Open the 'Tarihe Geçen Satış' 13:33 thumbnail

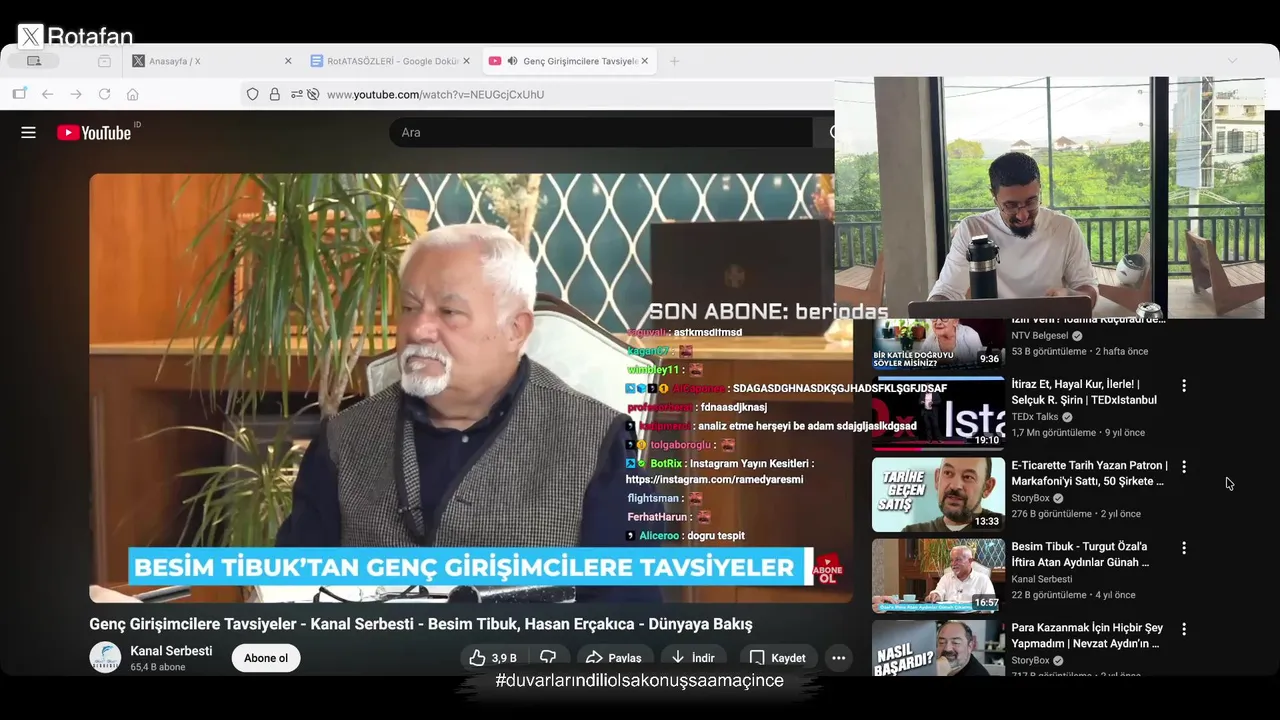pos(938,494)
